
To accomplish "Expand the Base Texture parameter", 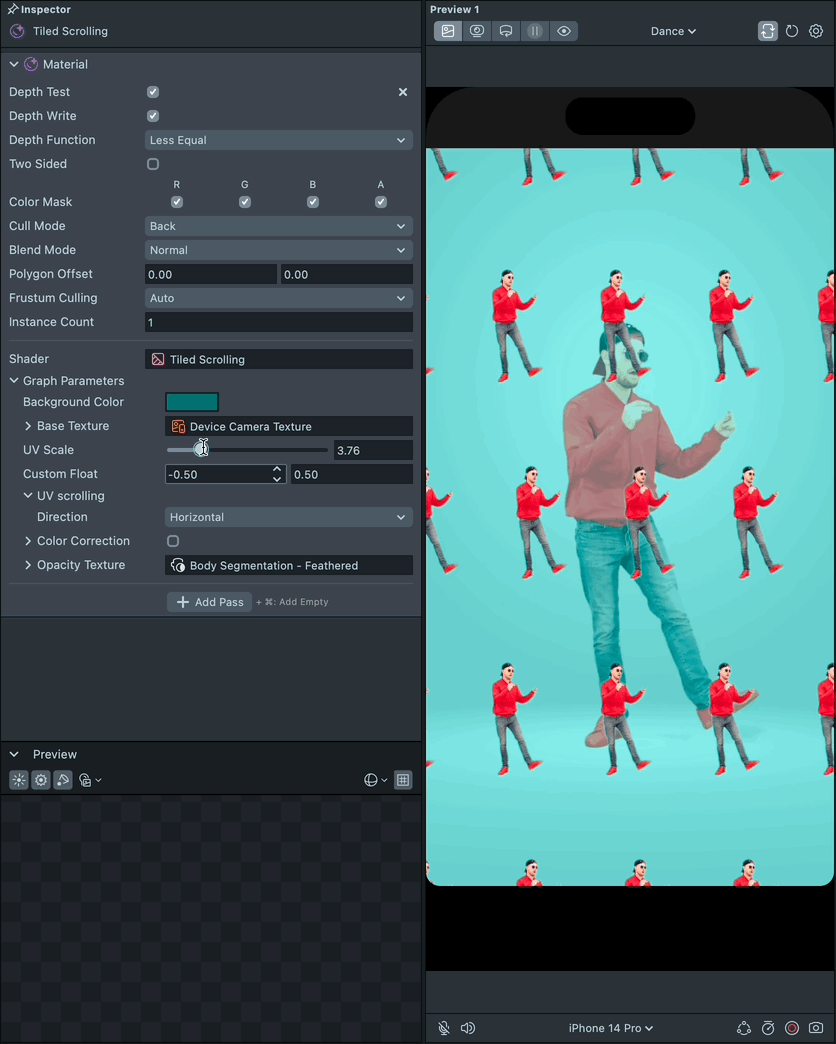I will [x=28, y=426].
